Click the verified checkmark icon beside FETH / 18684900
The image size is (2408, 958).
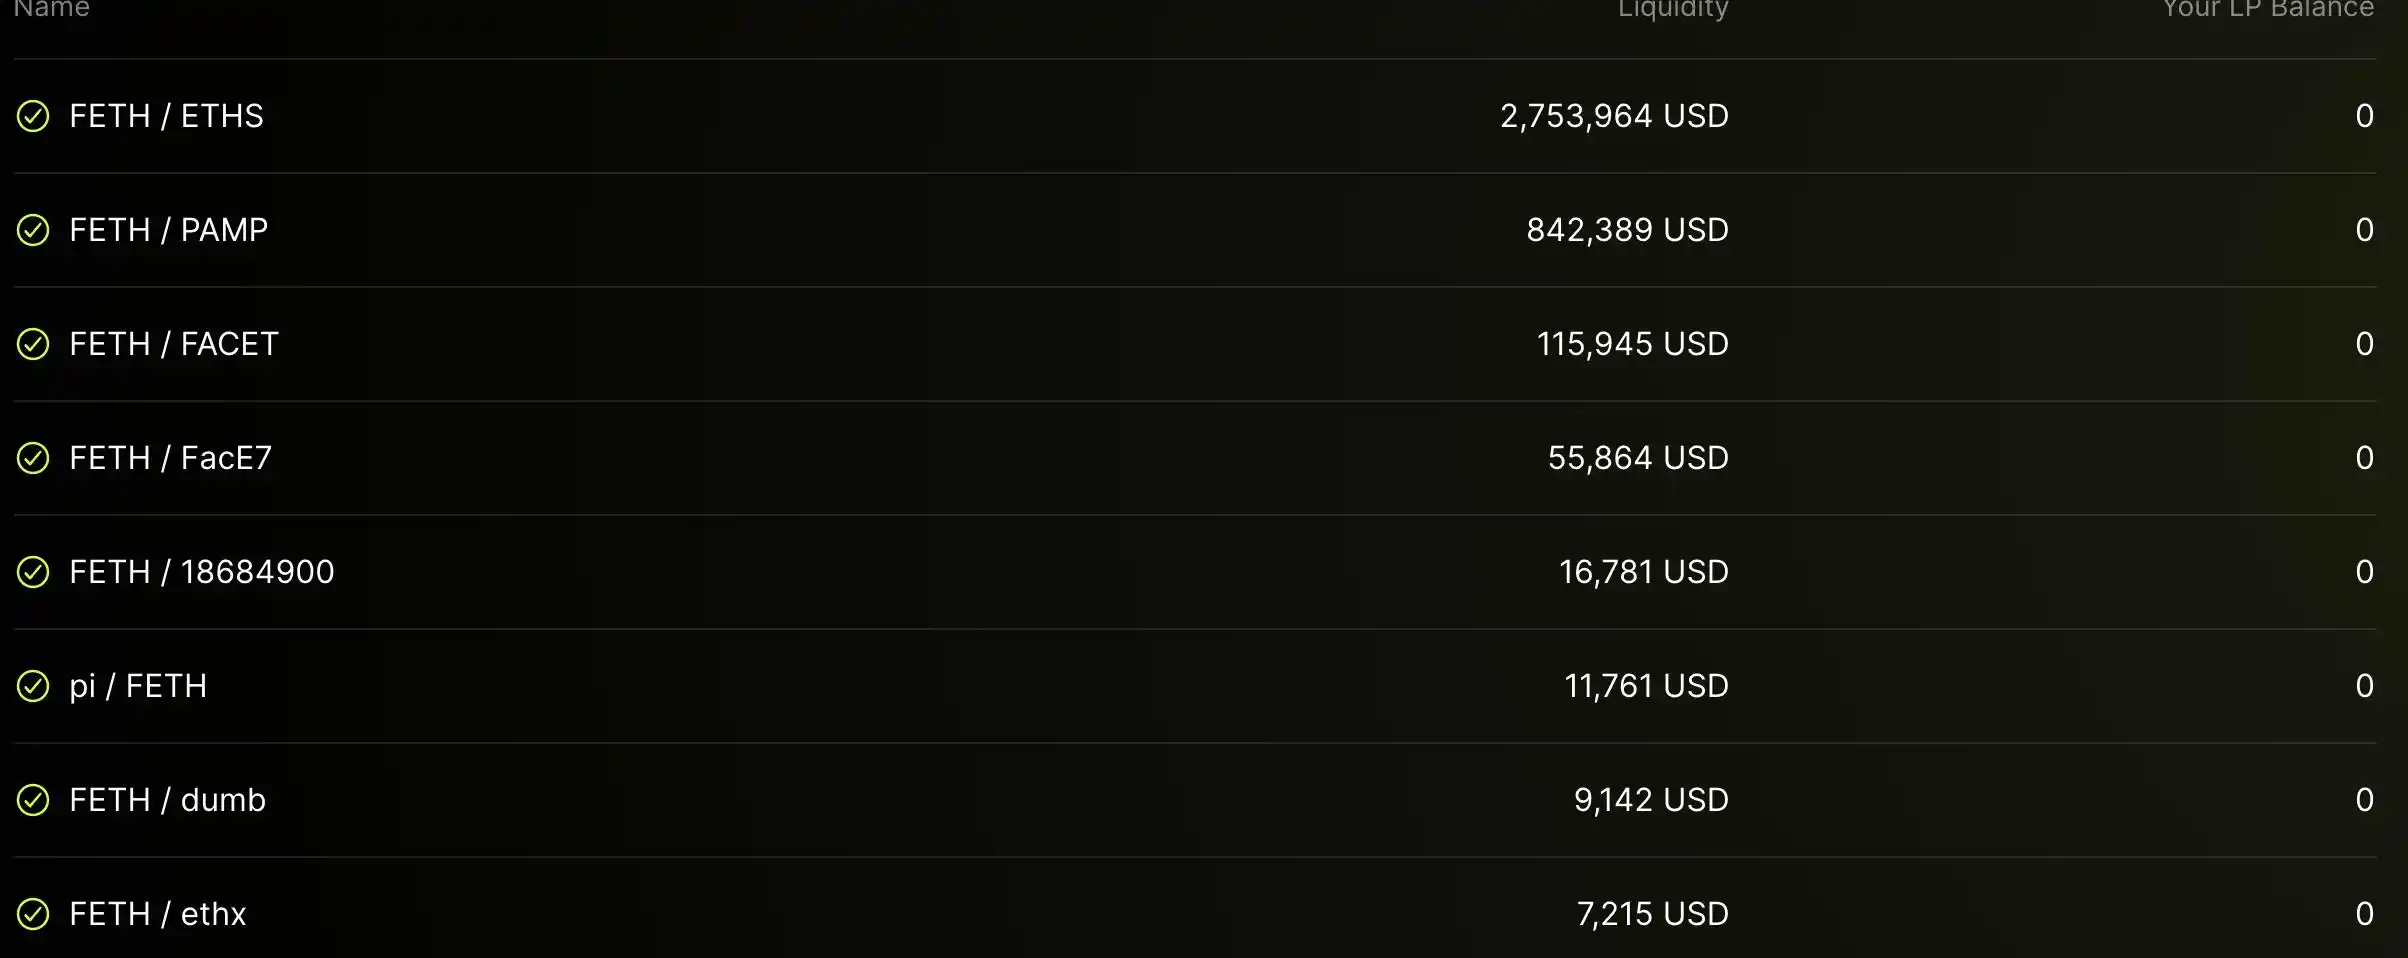tap(33, 572)
